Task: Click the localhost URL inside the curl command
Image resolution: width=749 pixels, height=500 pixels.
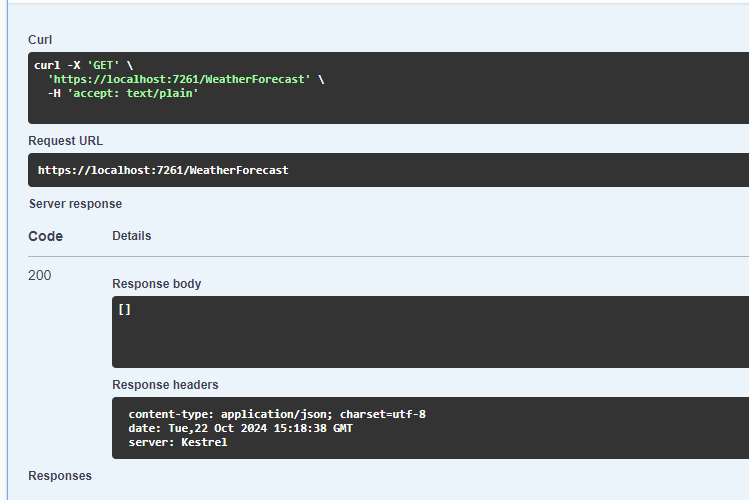Action: (x=180, y=79)
